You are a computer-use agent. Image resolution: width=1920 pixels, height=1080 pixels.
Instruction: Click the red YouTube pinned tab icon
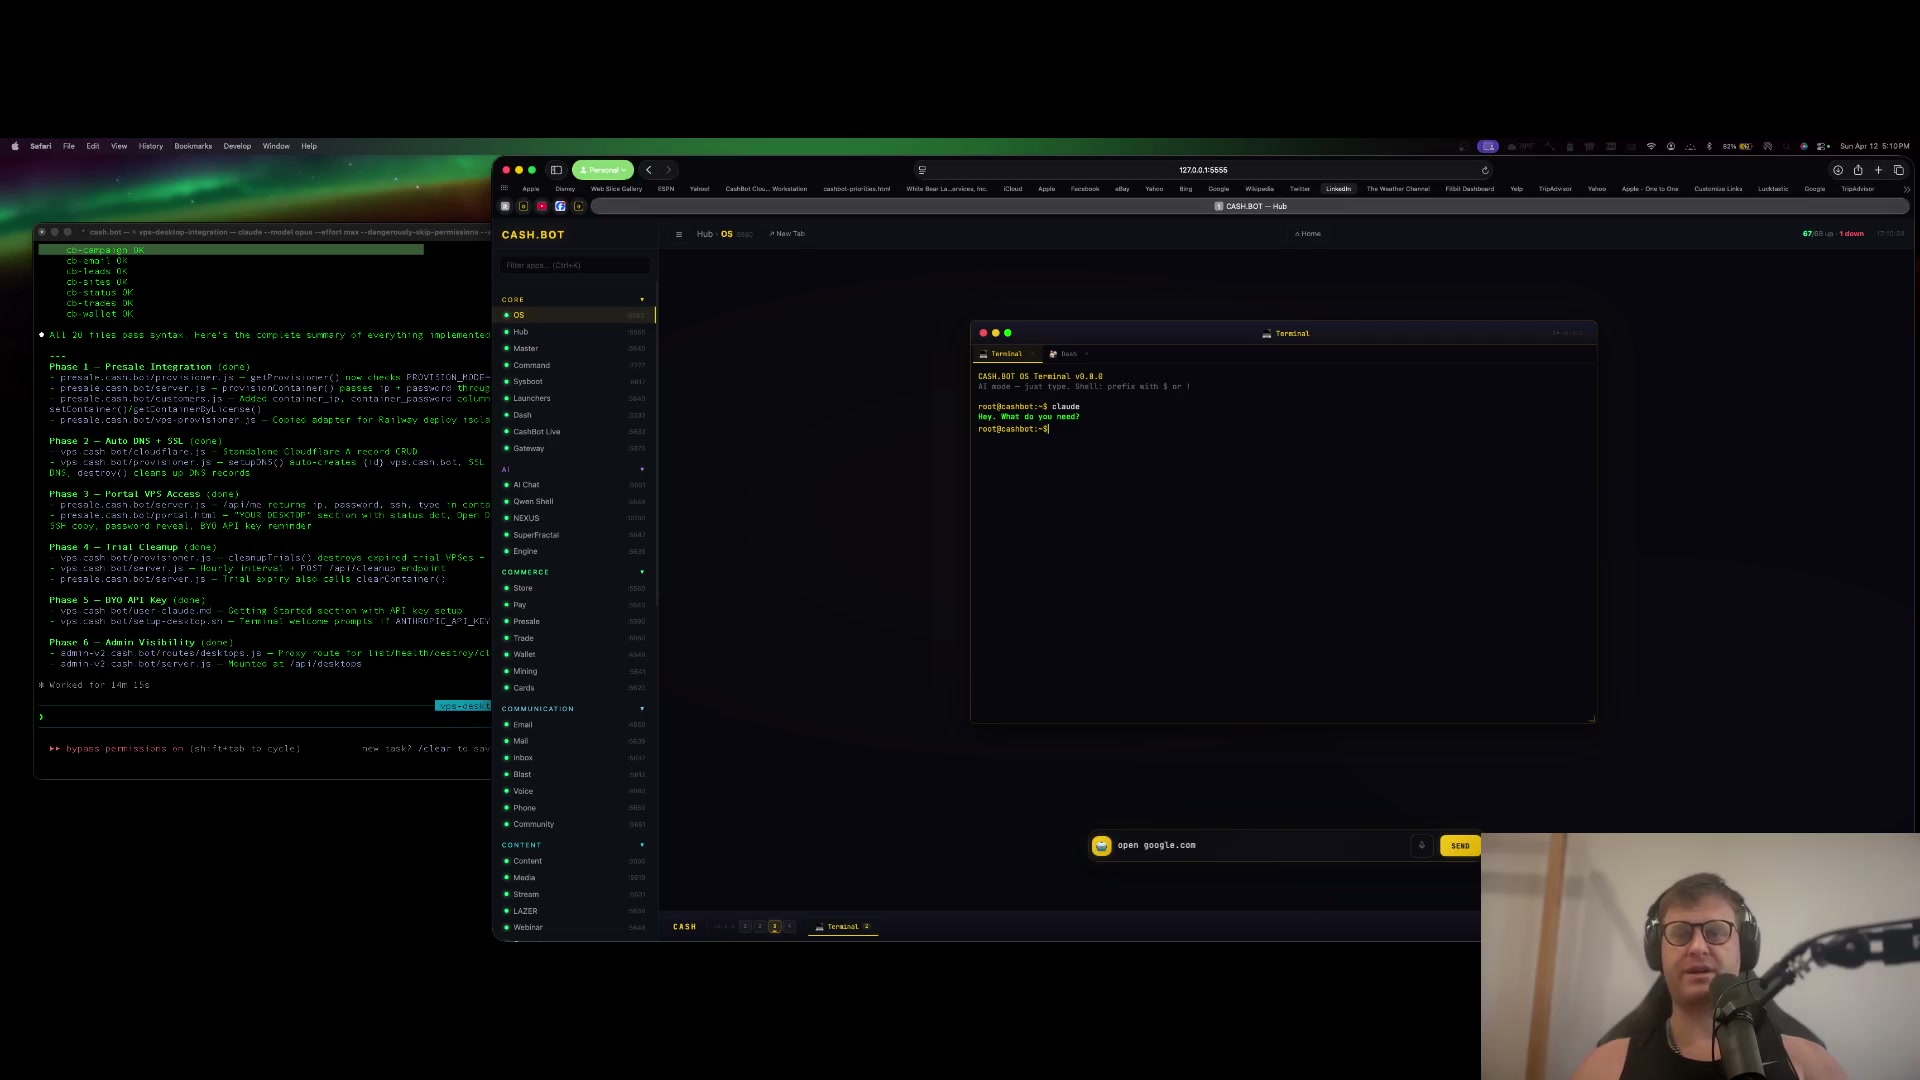point(542,206)
